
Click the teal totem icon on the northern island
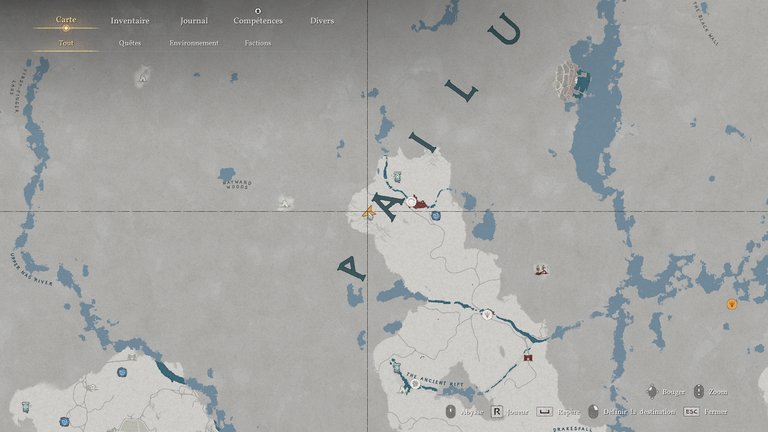point(397,177)
